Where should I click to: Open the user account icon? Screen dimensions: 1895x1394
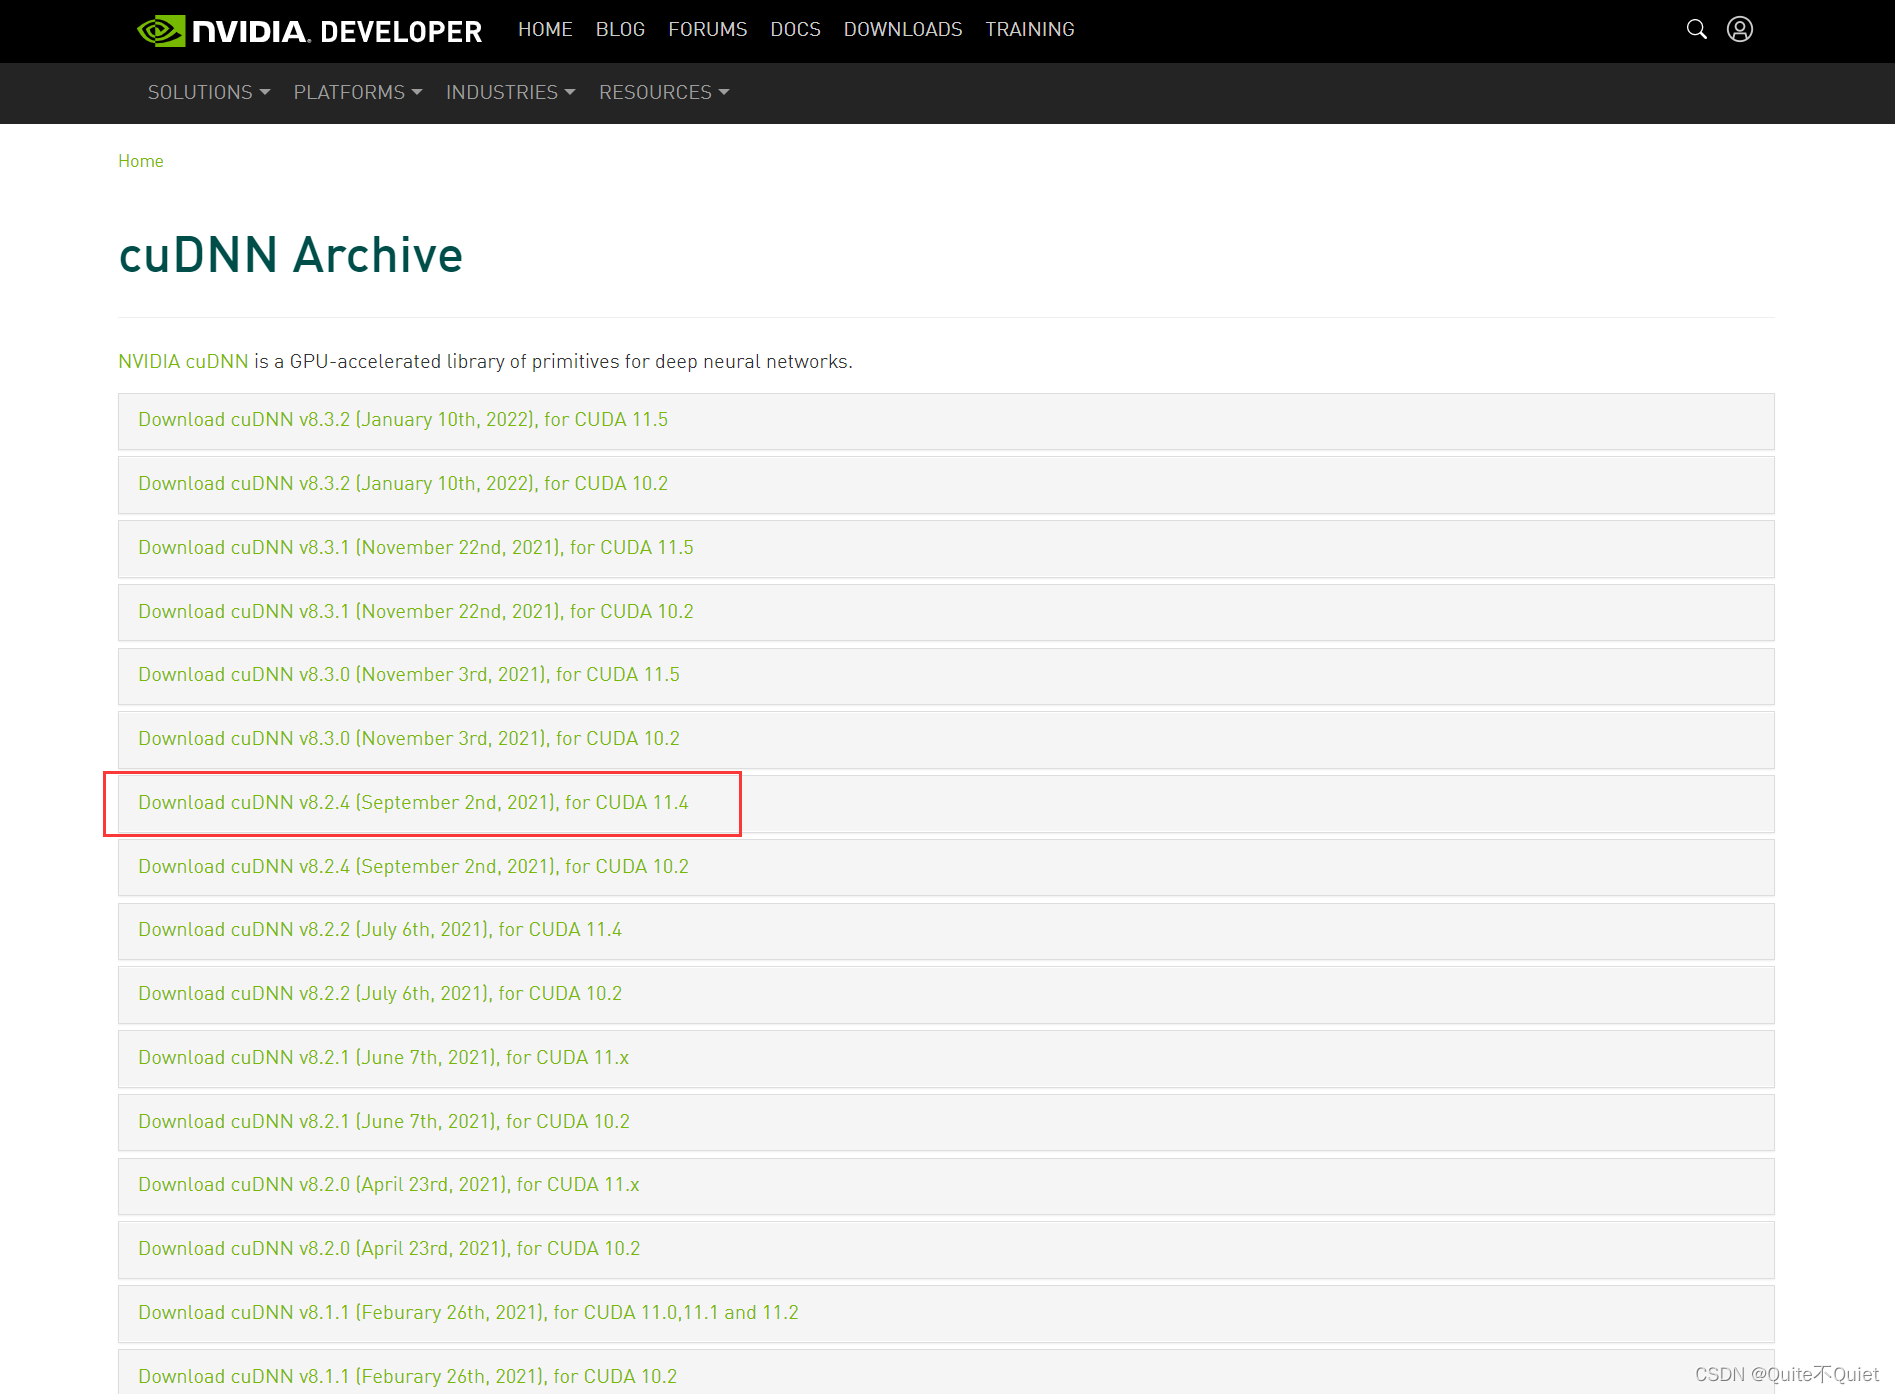(x=1740, y=29)
